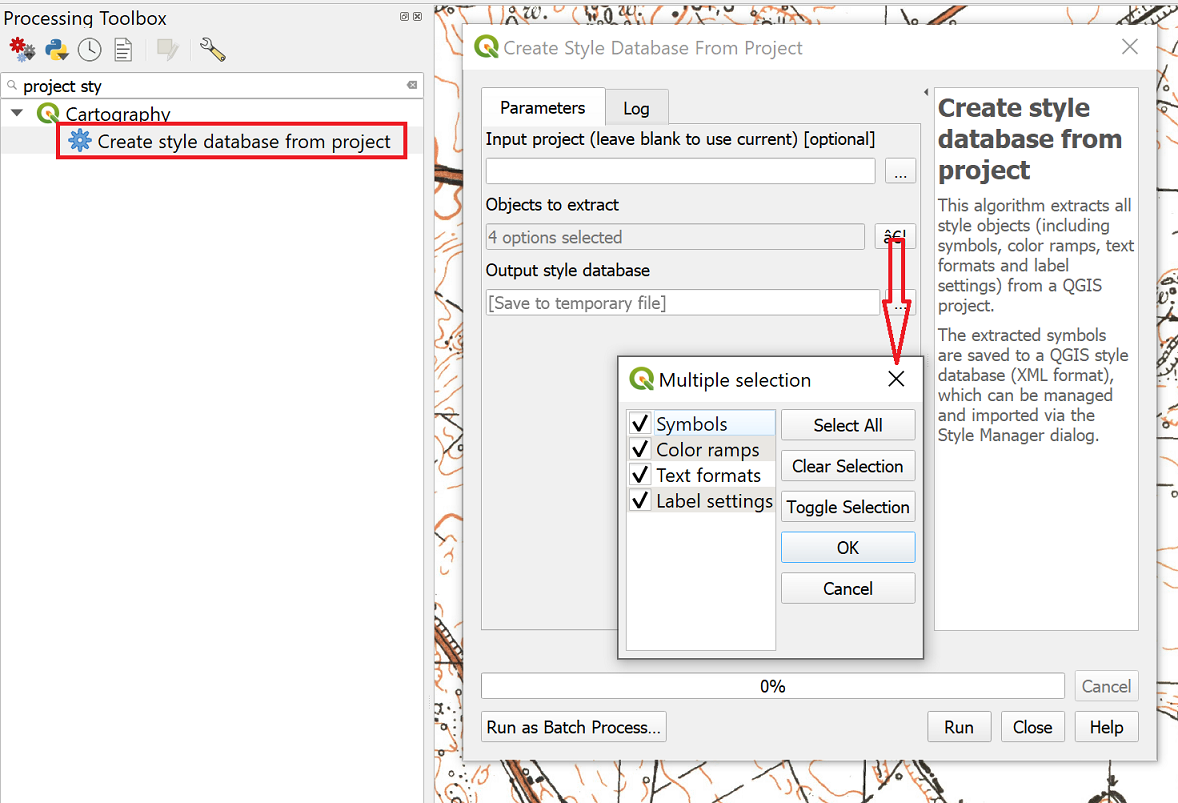Image resolution: width=1178 pixels, height=803 pixels.
Task: Browse for an input project file
Action: coord(900,172)
